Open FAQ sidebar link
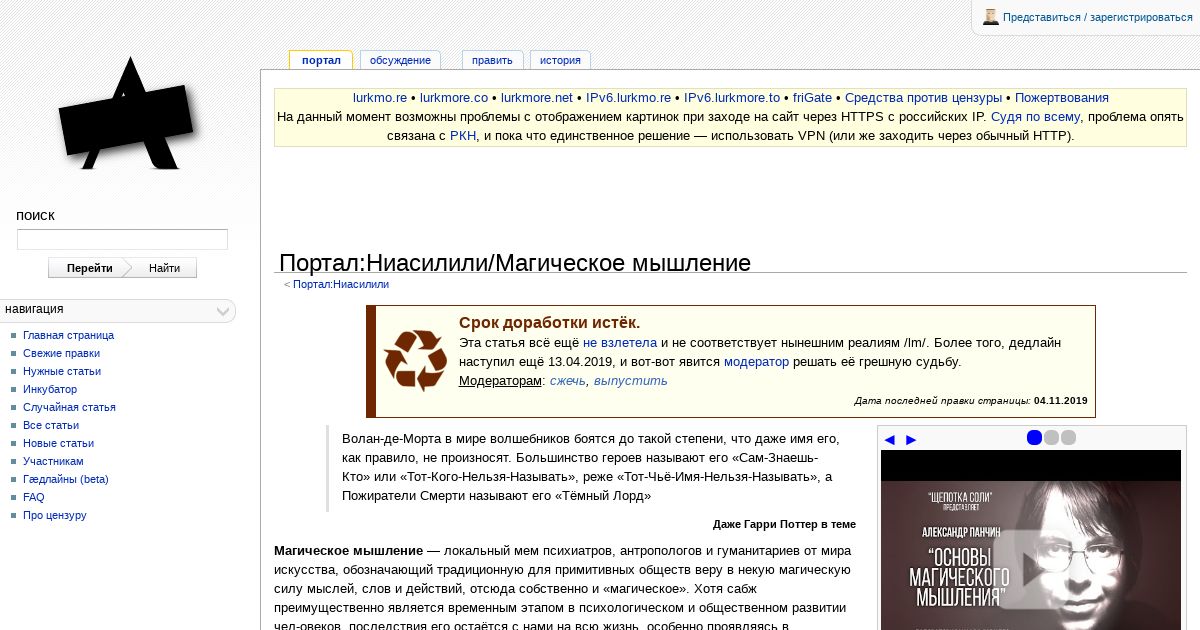The height and width of the screenshot is (630, 1200). [34, 497]
